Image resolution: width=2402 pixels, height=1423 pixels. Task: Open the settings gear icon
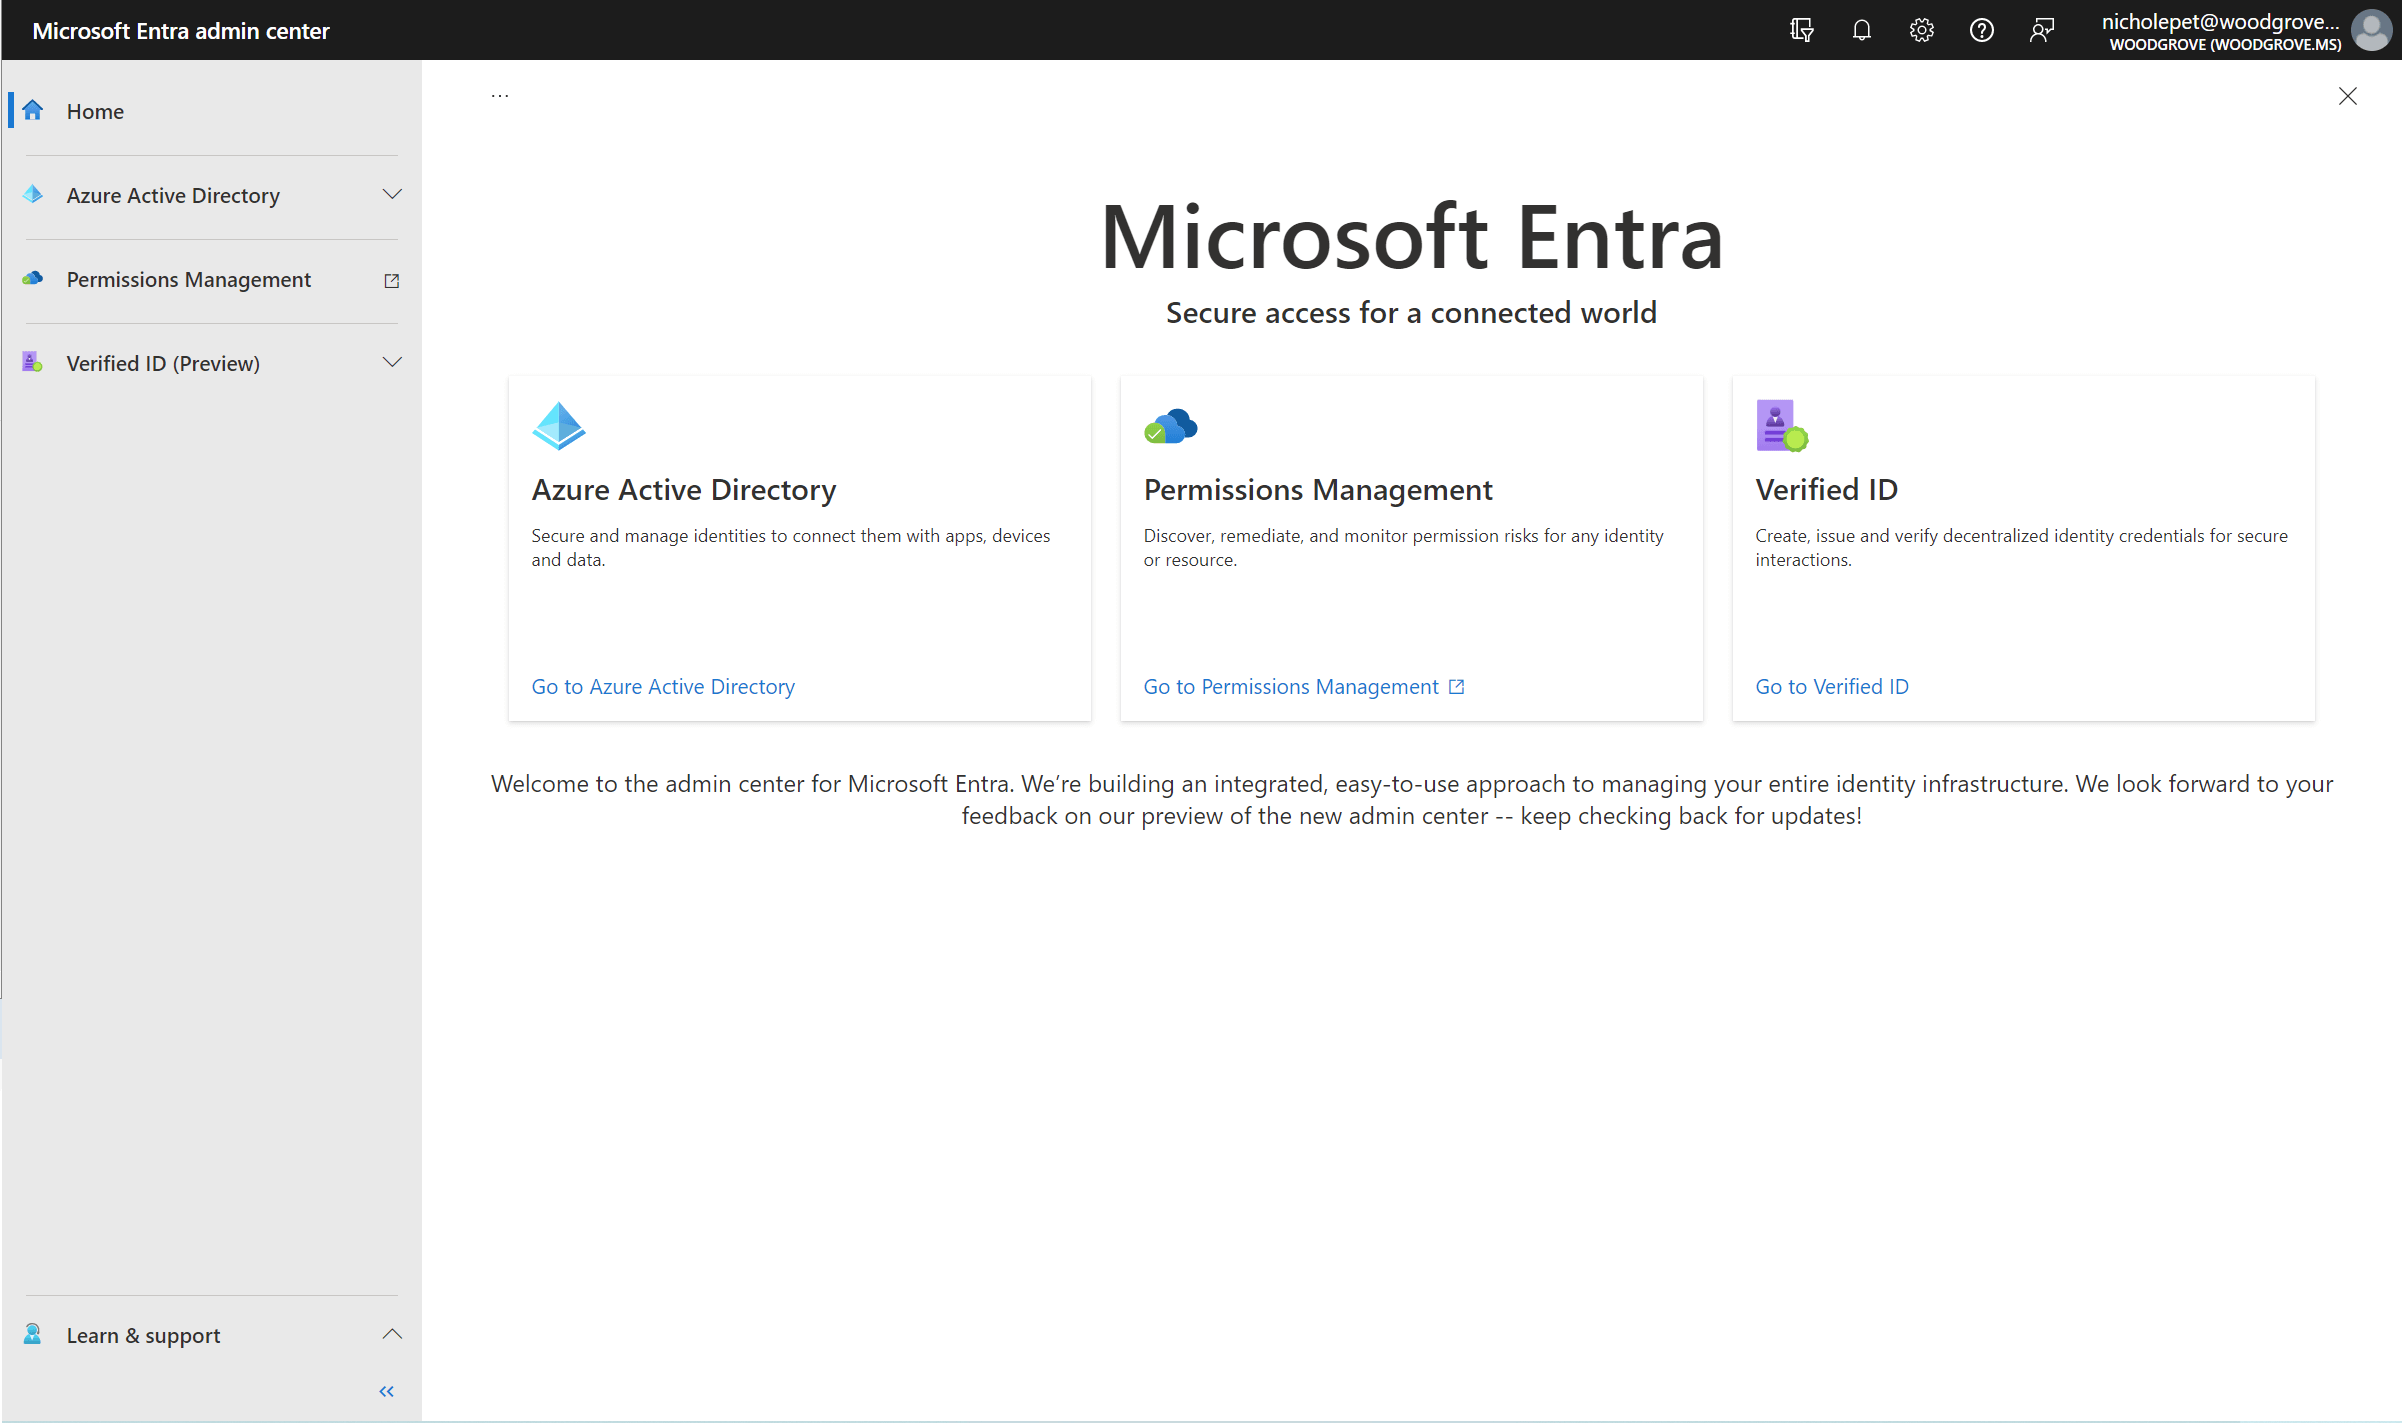(x=1921, y=30)
